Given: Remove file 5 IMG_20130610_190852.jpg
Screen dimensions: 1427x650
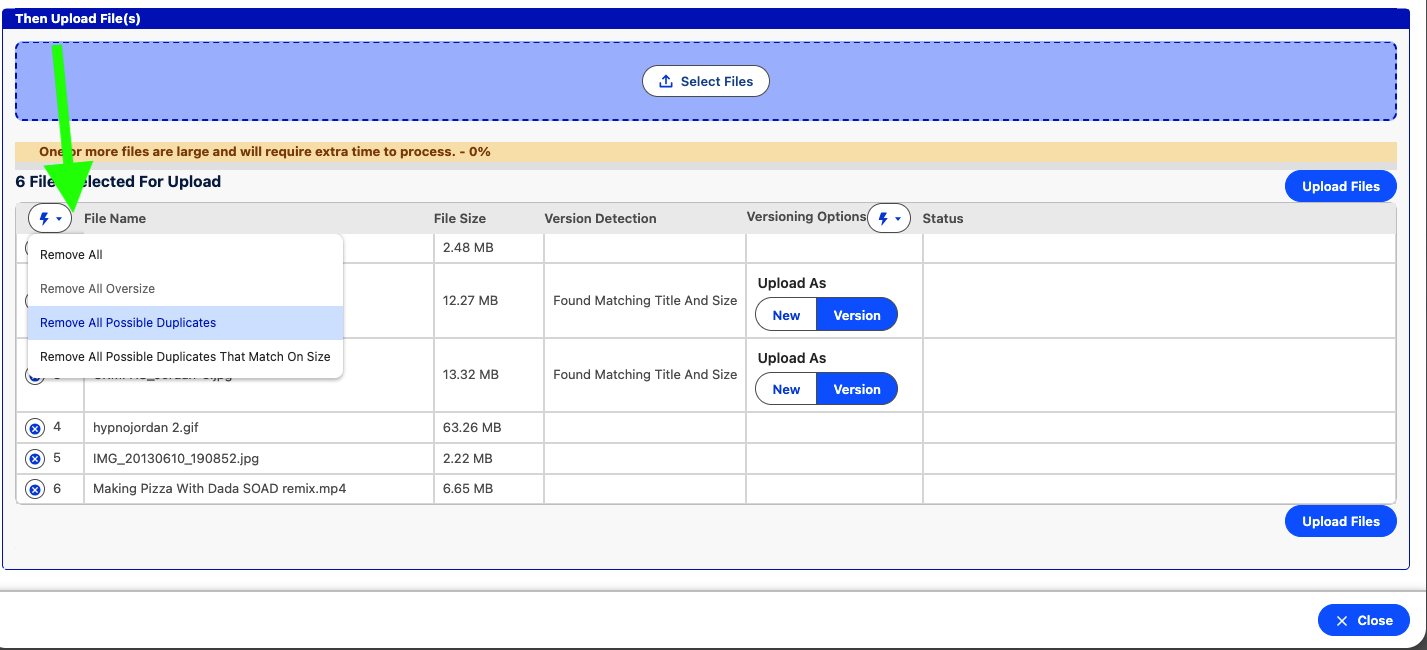Looking at the screenshot, I should click(35, 459).
